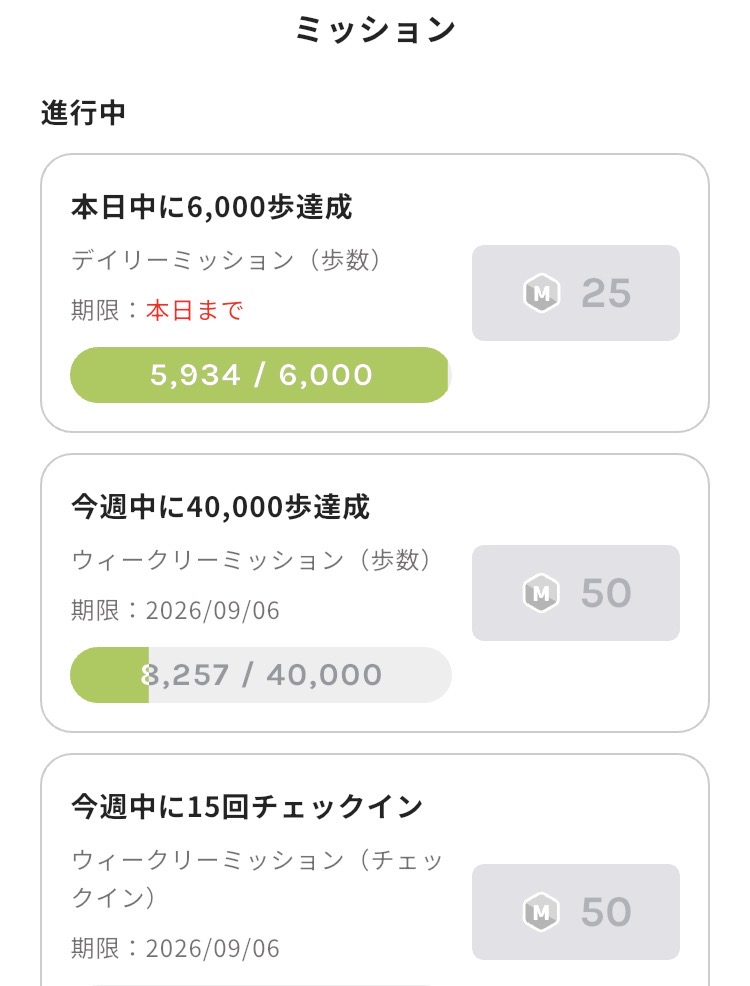
Task: Tap the ウィークリーミッション（歩数） label
Action: pos(252,560)
